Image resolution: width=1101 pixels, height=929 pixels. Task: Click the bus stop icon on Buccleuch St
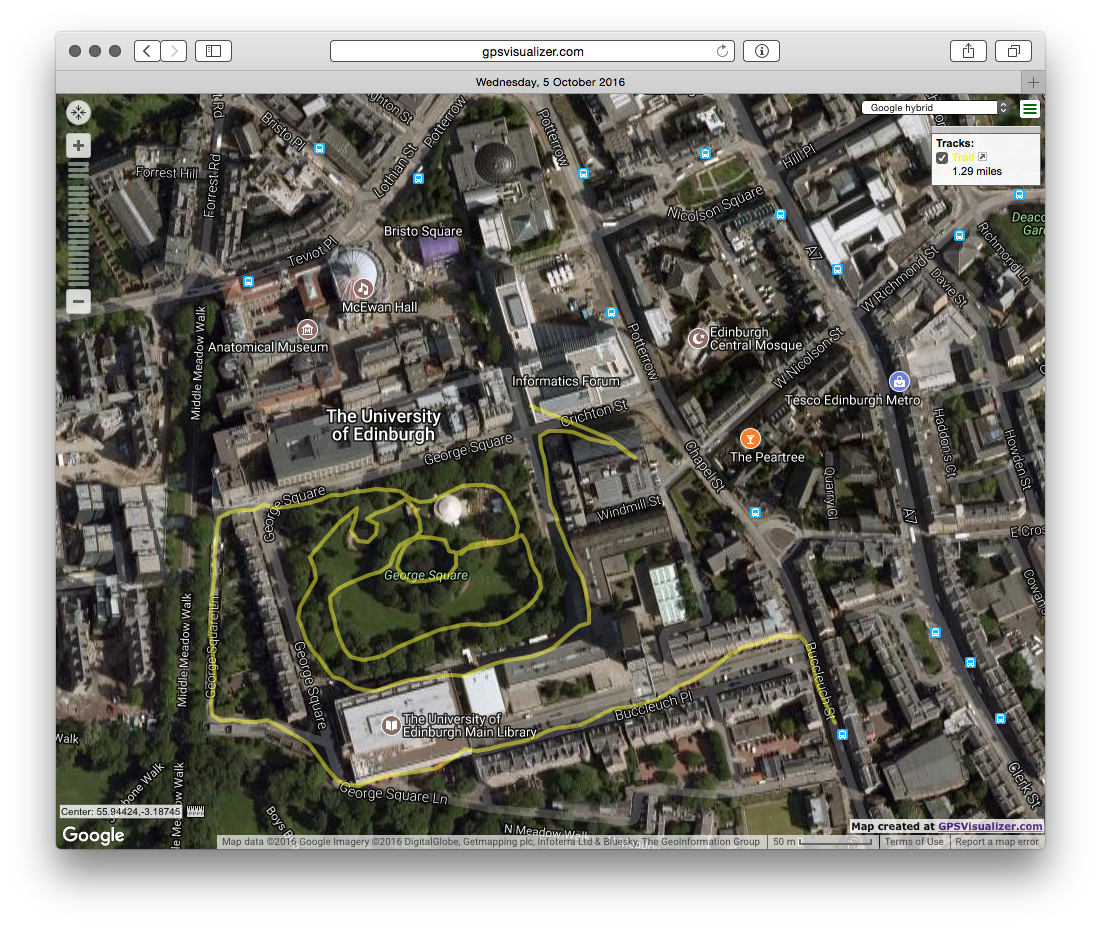pyautogui.click(x=843, y=734)
